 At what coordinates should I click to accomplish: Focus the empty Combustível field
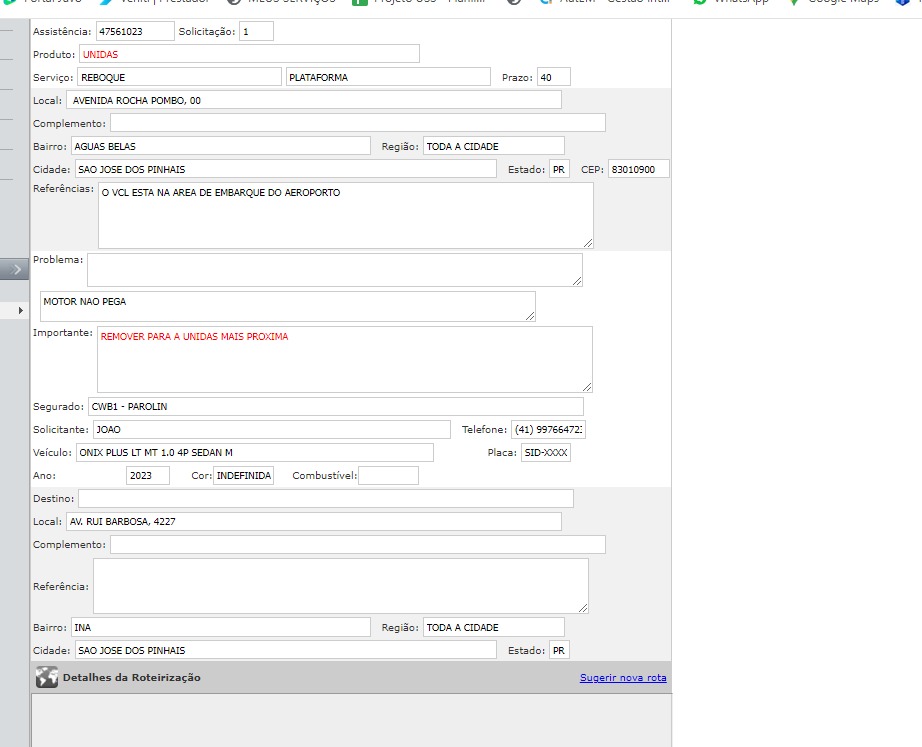point(388,475)
